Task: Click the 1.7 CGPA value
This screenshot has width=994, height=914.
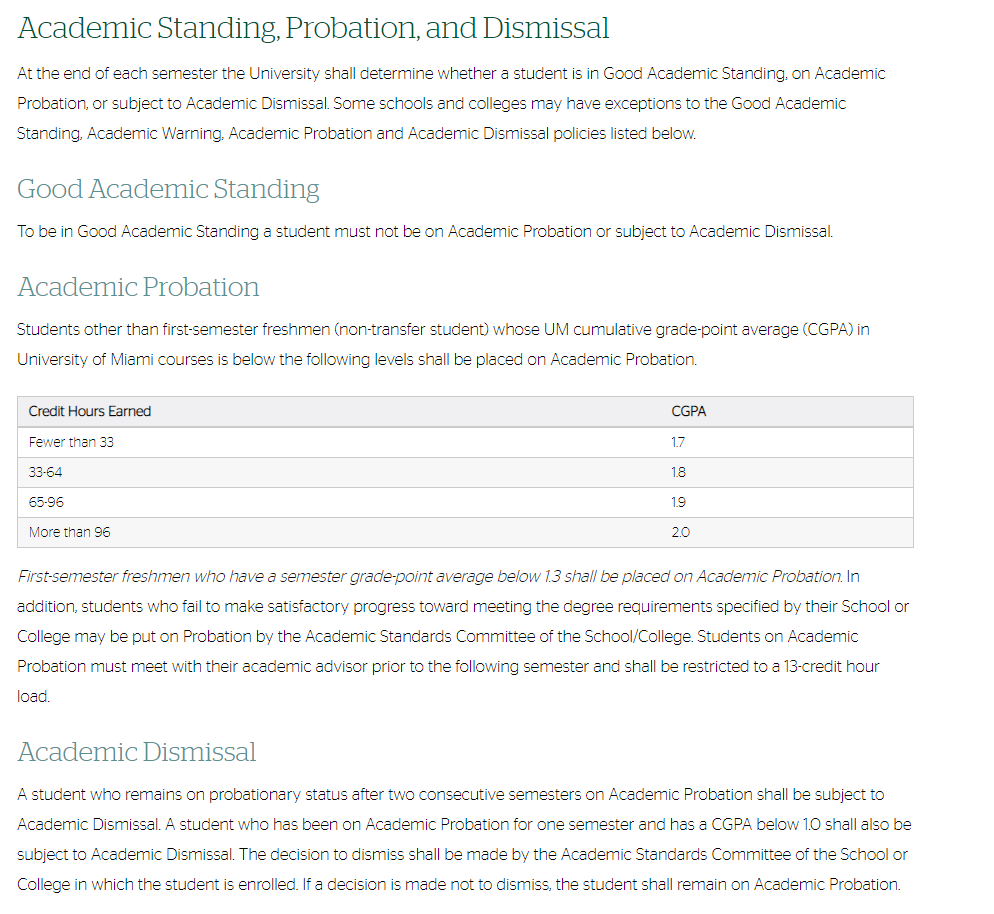Action: click(x=678, y=442)
